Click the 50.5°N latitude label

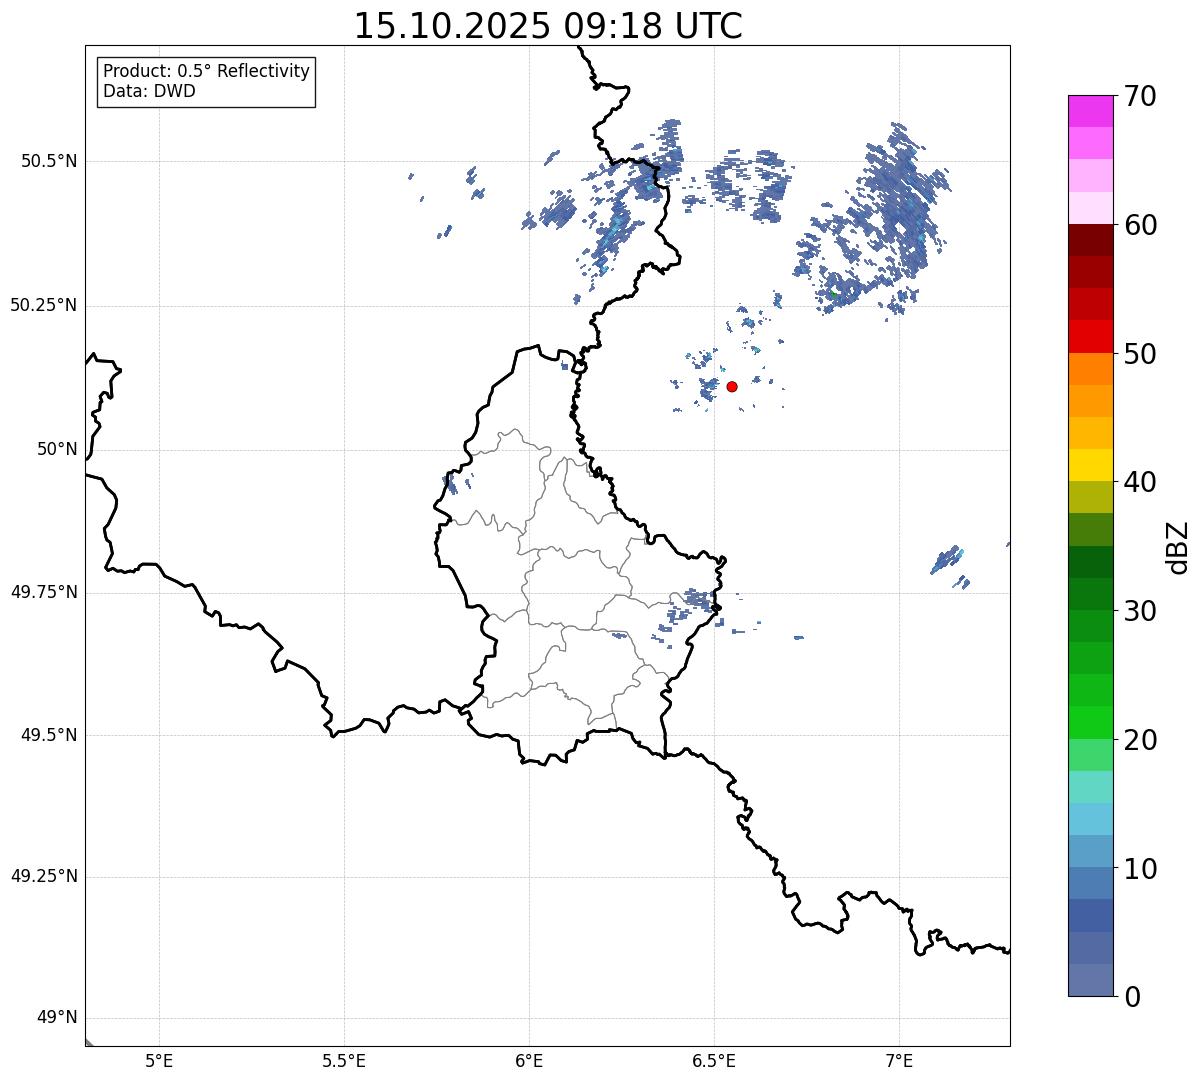point(49,161)
